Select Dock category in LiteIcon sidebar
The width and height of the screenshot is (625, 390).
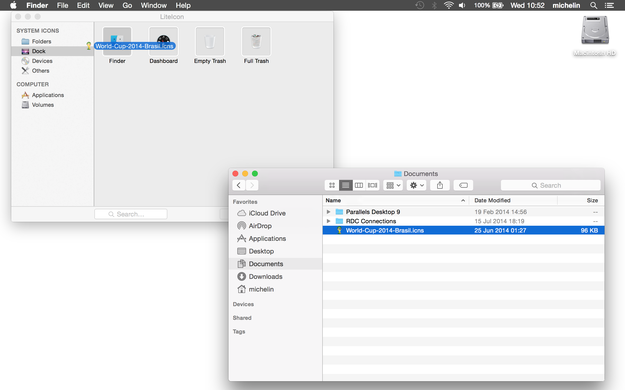tap(52, 51)
